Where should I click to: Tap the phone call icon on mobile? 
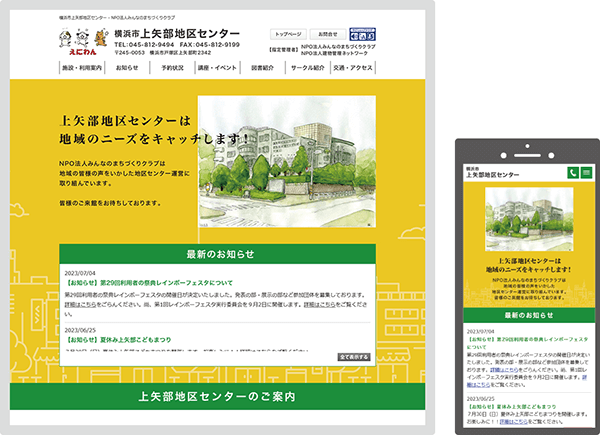(573, 173)
